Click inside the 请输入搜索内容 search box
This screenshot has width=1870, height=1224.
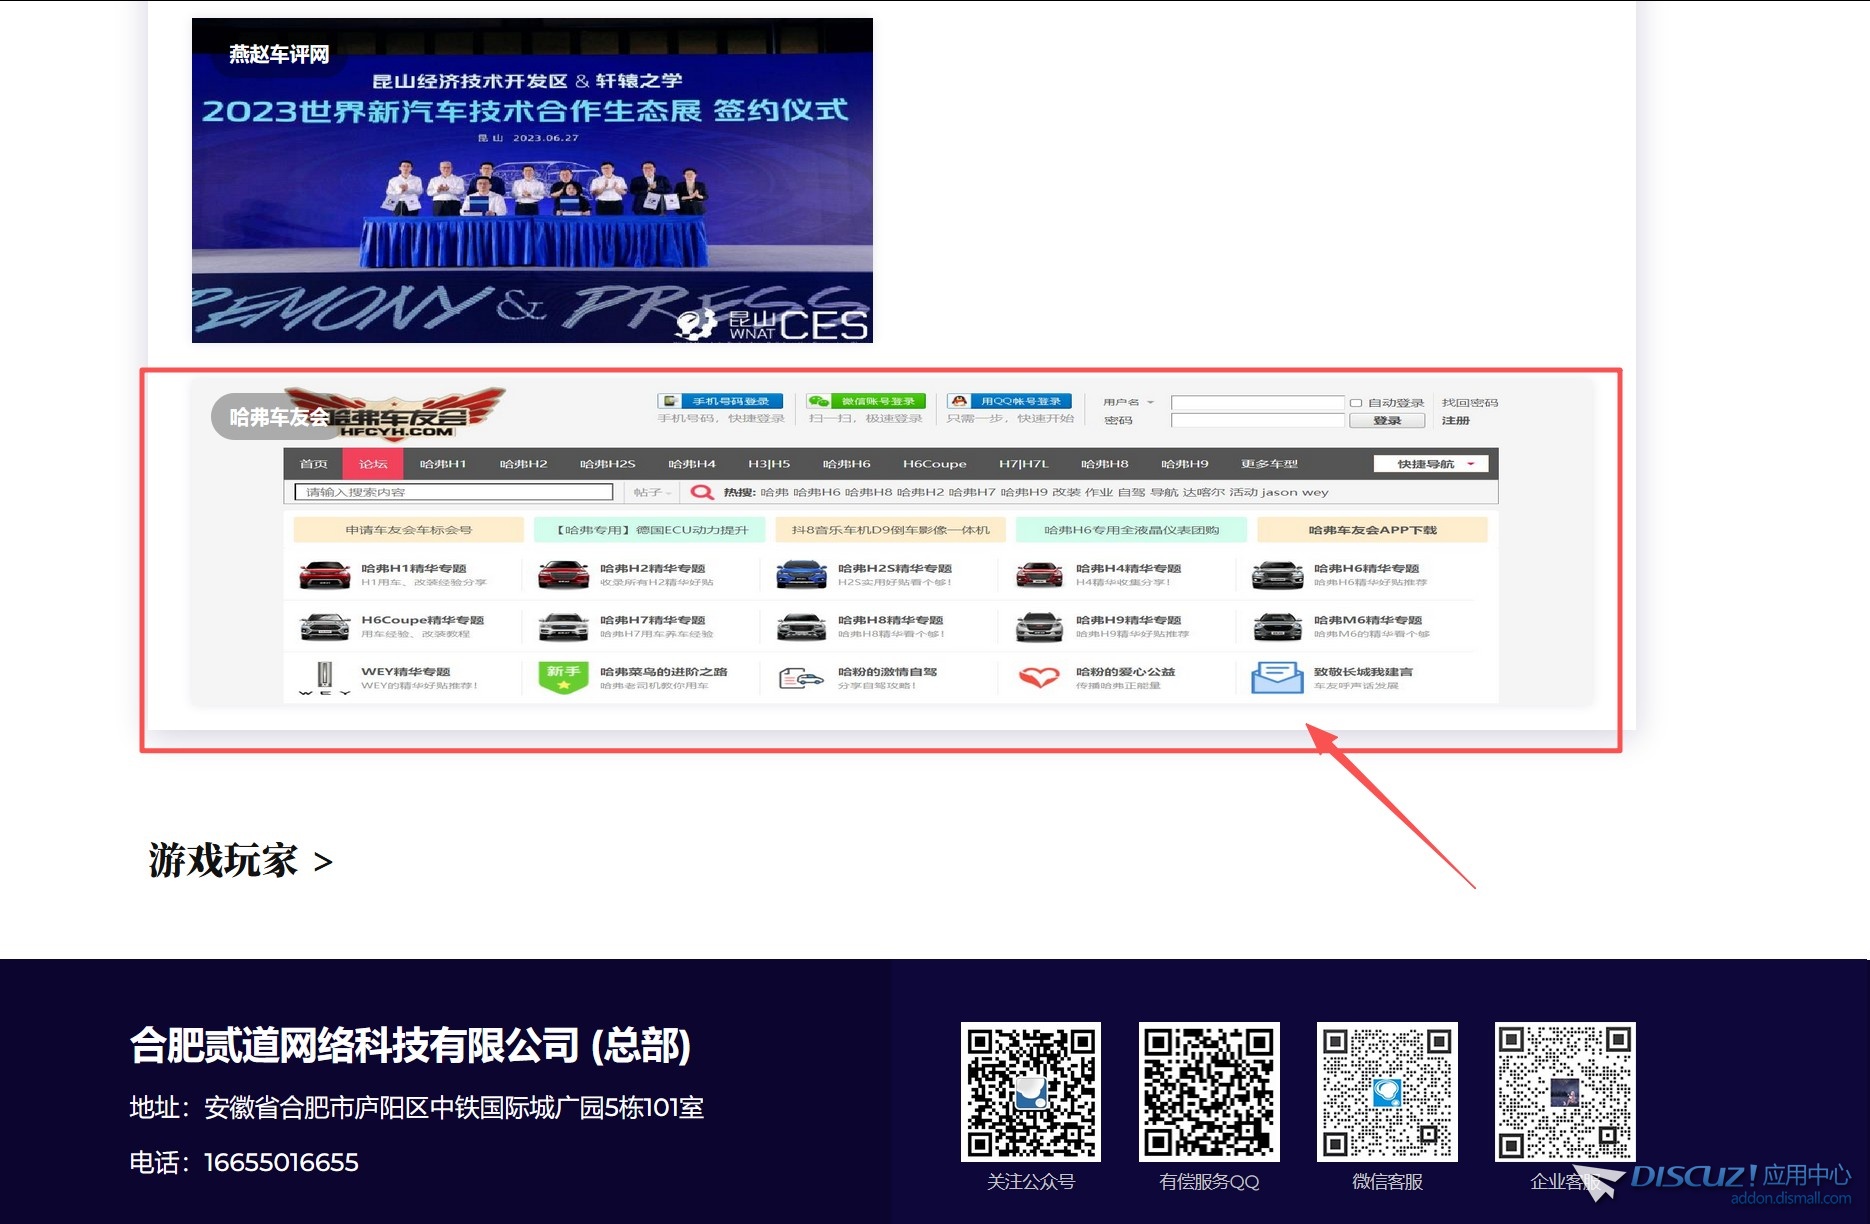(x=450, y=491)
